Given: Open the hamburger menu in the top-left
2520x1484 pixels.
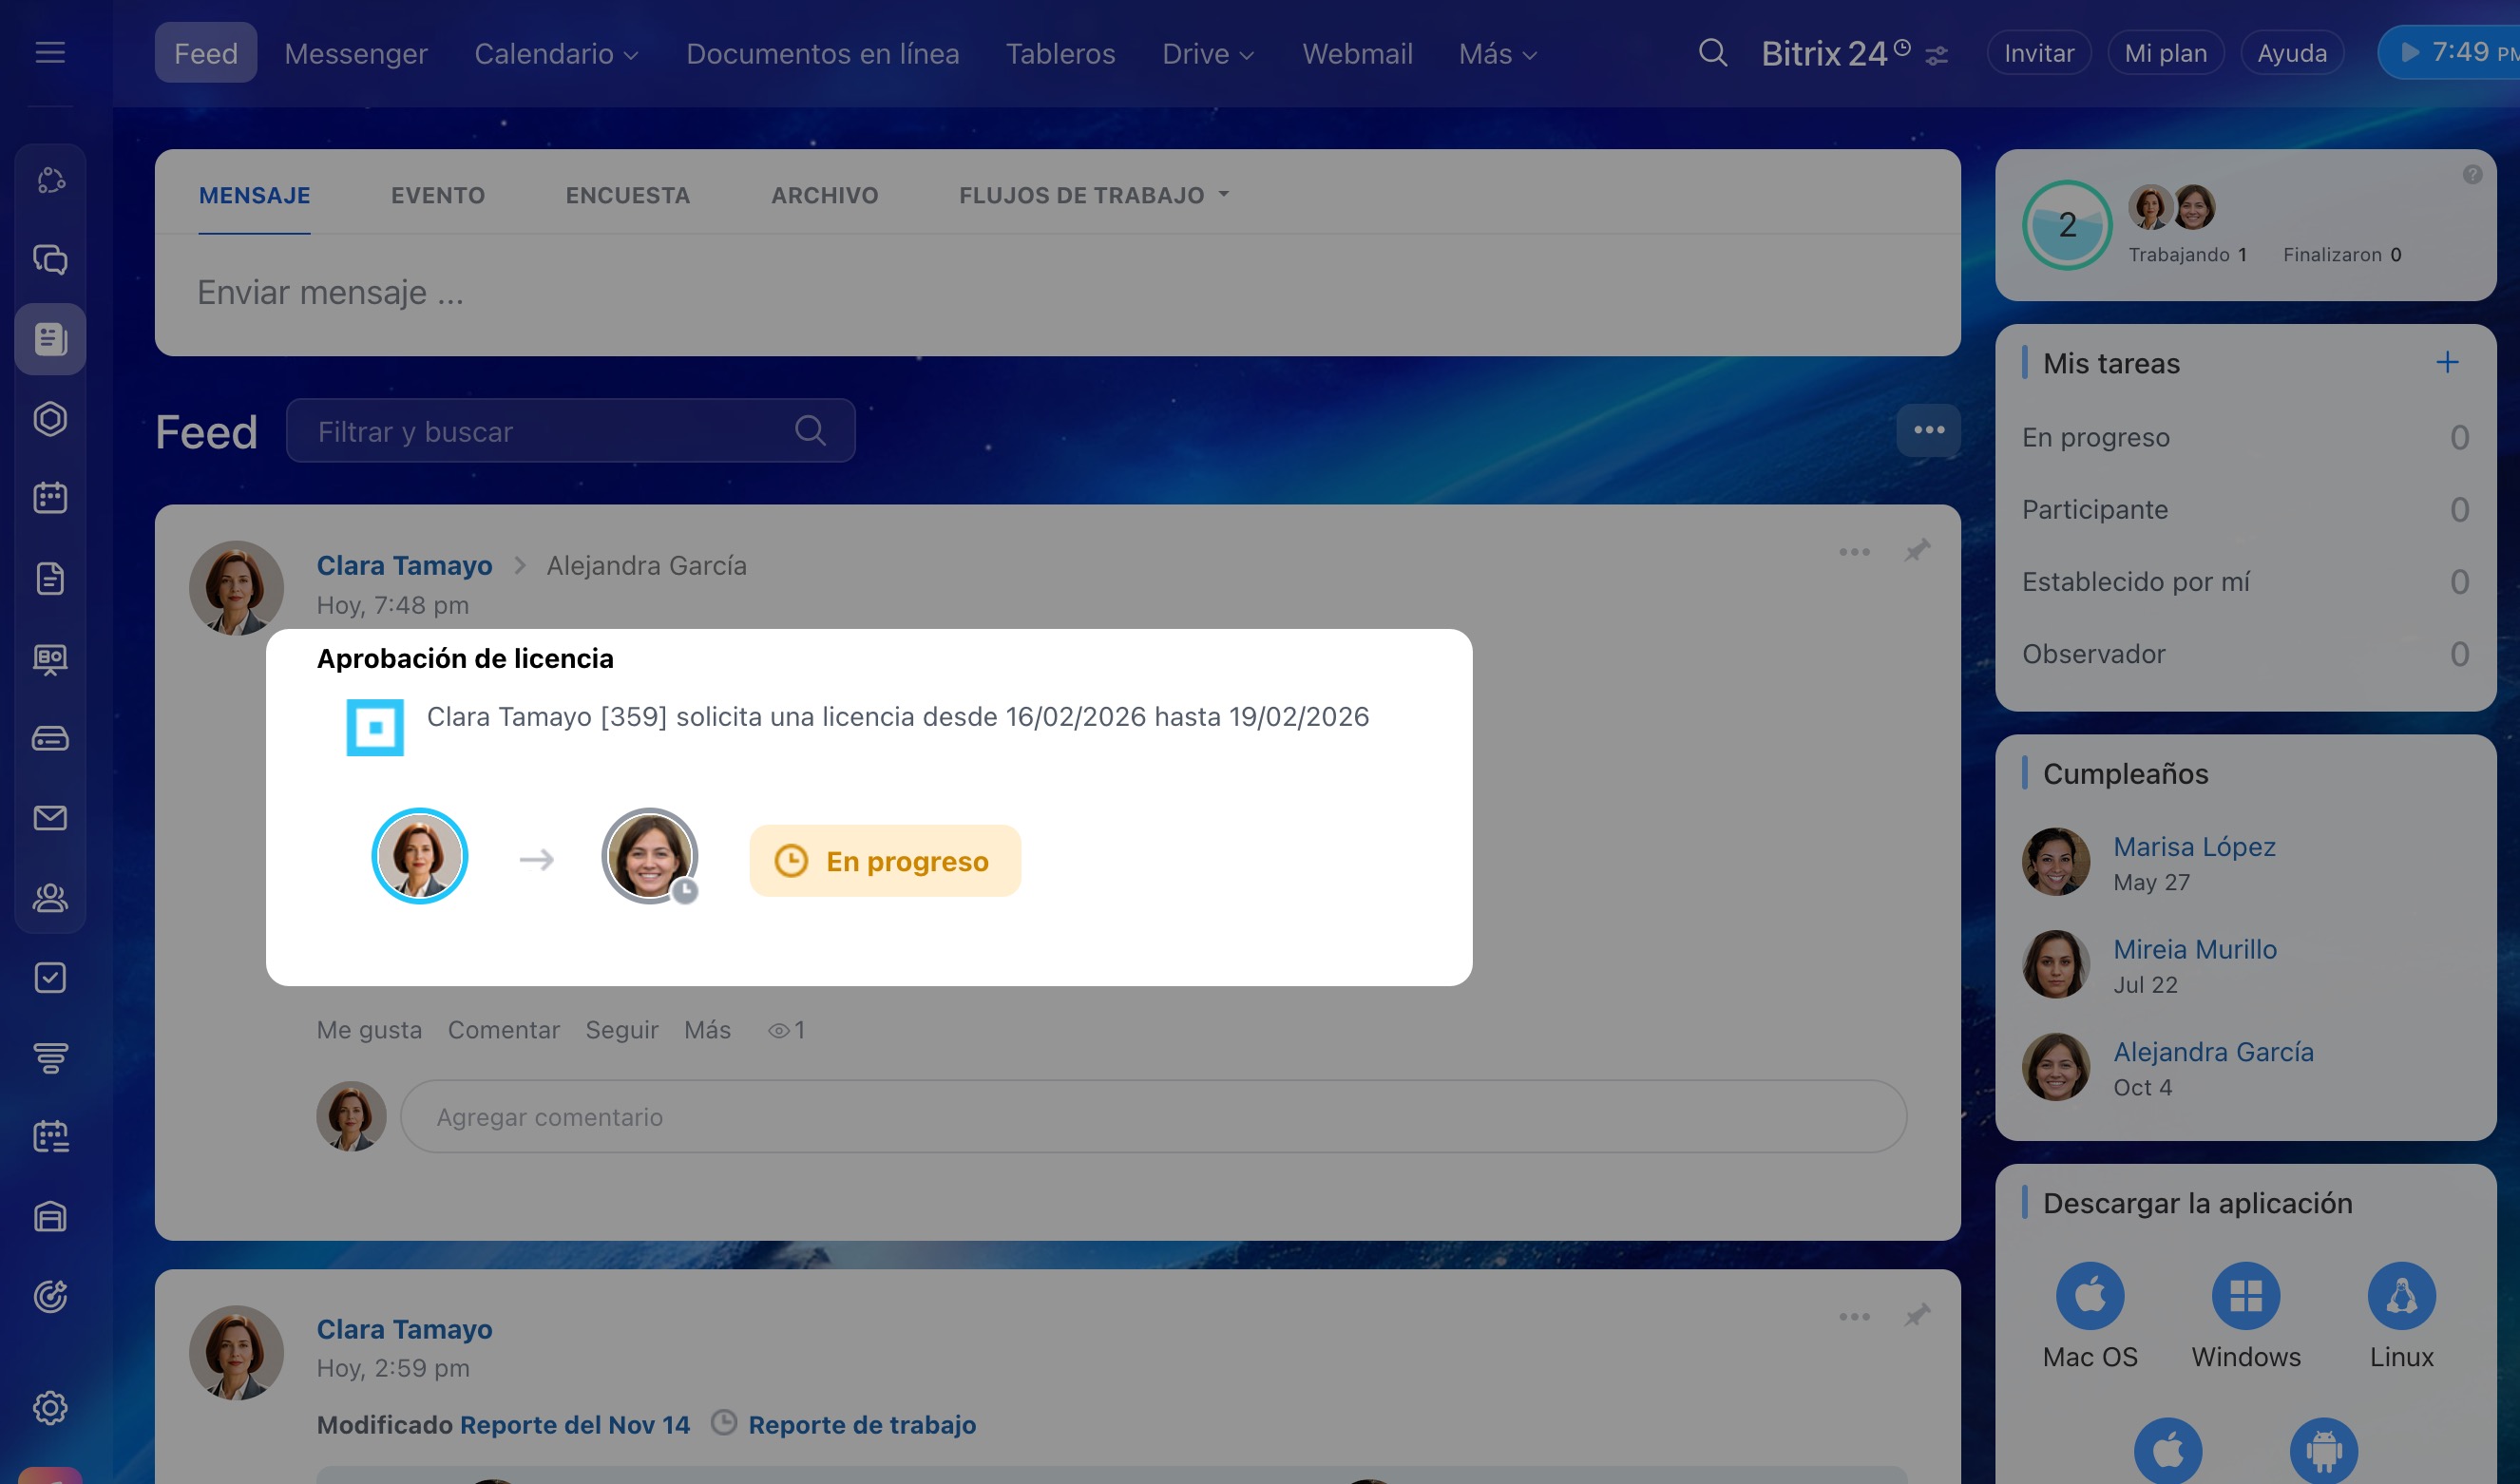Looking at the screenshot, I should pyautogui.click(x=50, y=52).
